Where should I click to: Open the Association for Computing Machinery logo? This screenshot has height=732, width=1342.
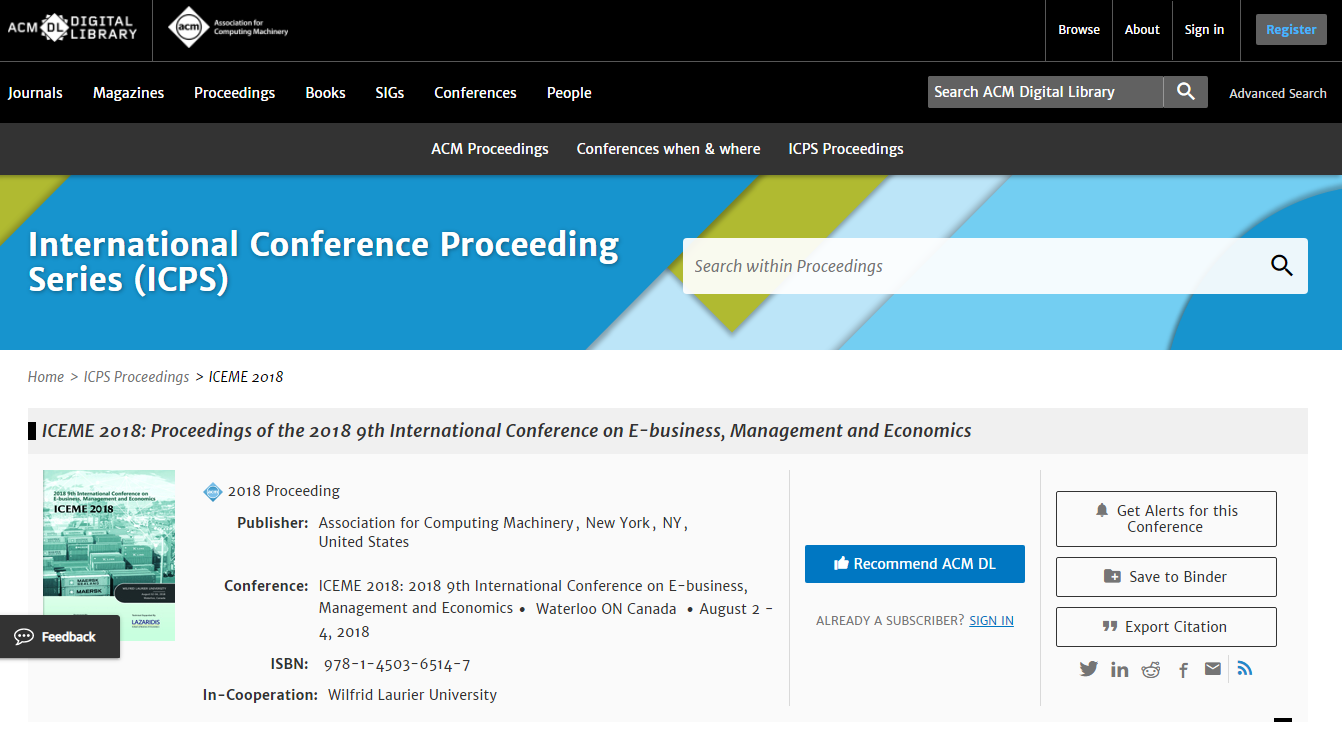point(228,28)
